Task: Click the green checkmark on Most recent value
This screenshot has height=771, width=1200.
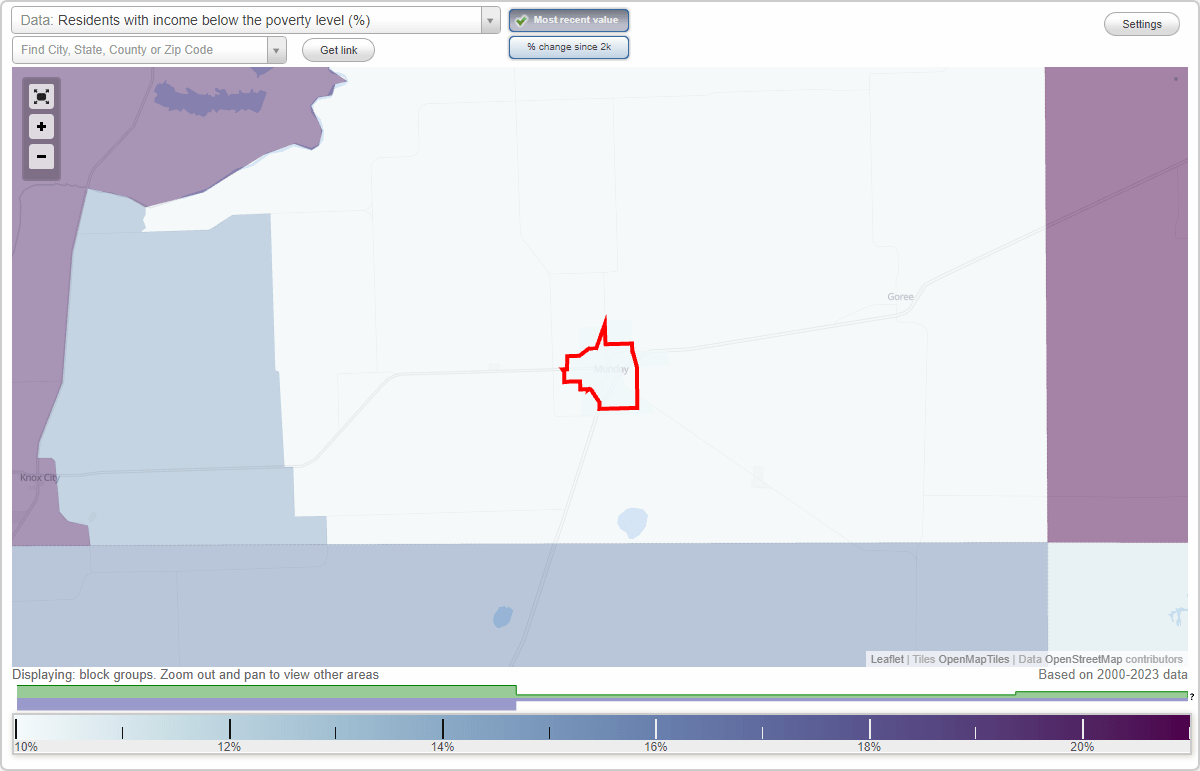Action: tap(521, 19)
